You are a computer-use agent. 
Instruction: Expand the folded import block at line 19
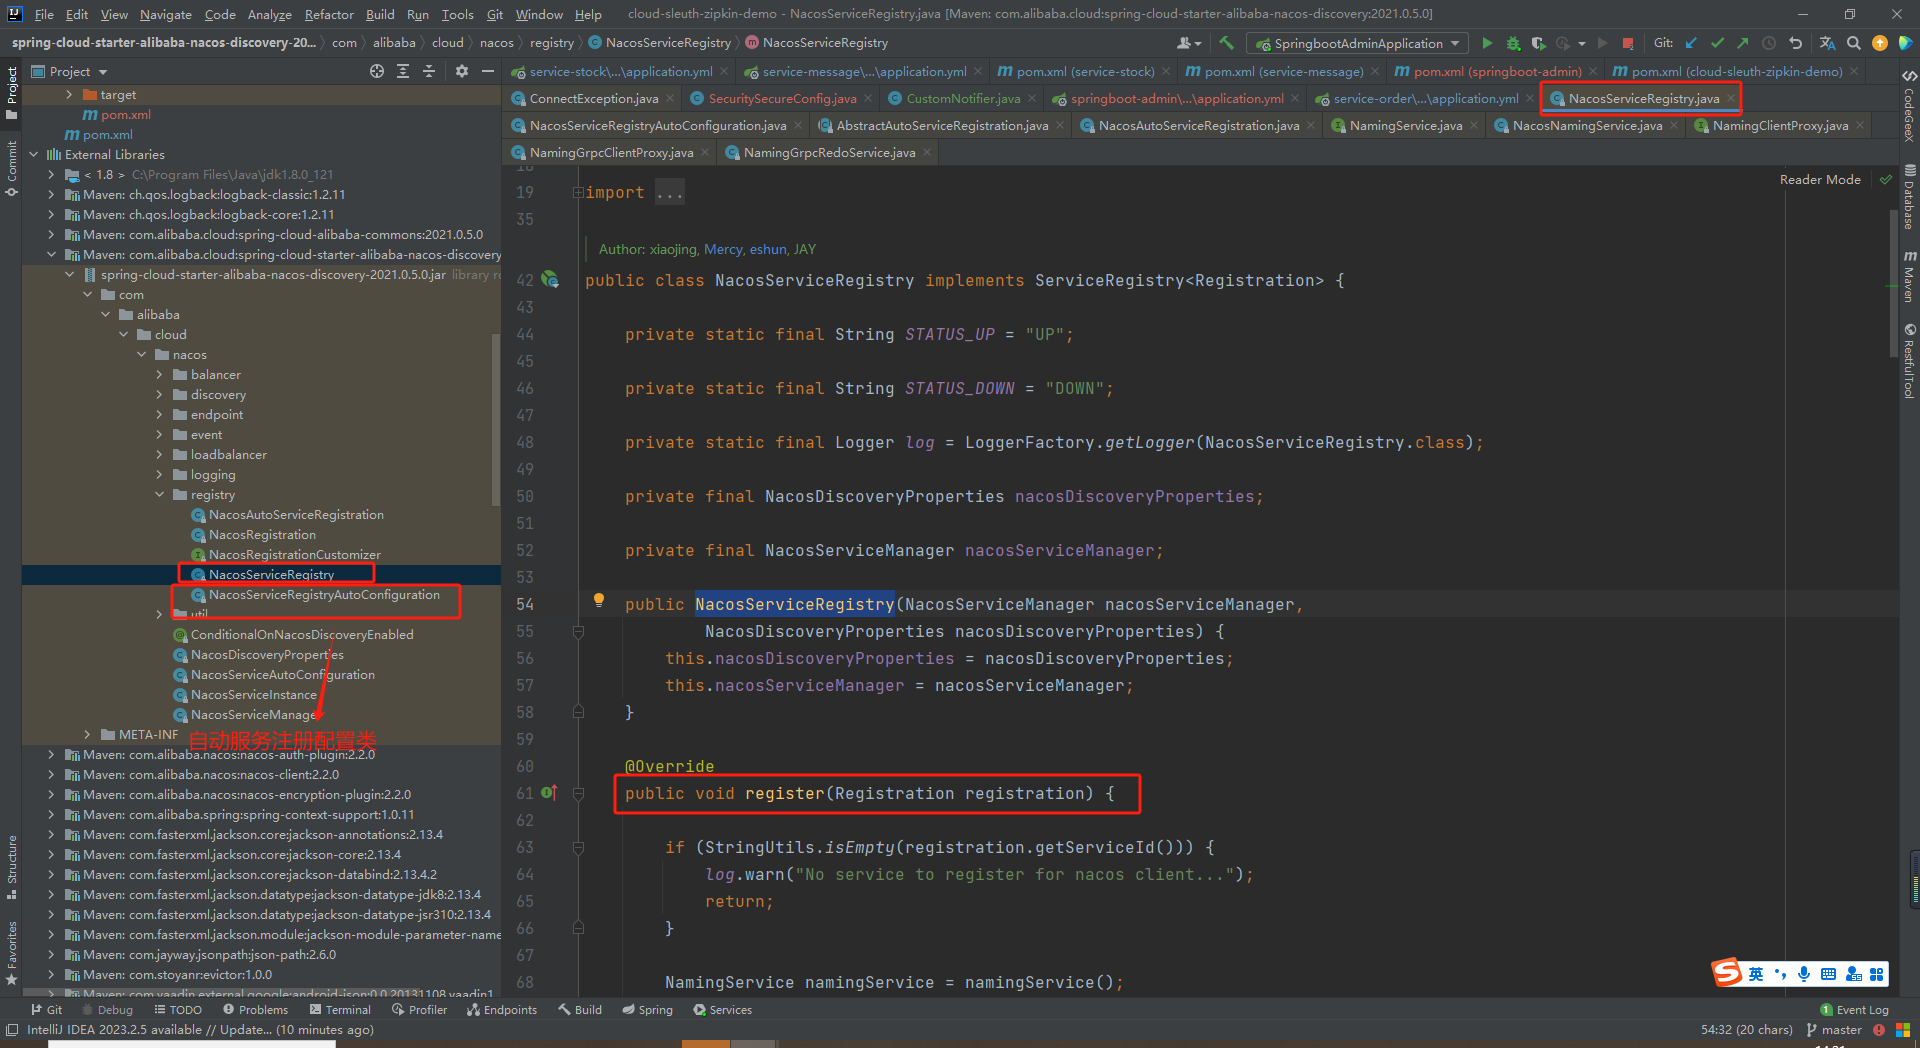click(578, 192)
